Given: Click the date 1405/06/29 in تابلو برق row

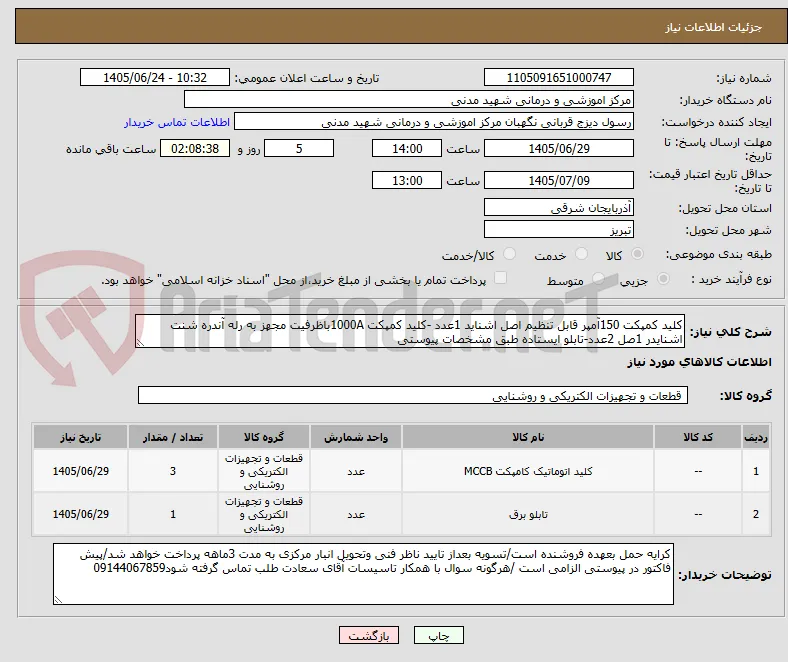Looking at the screenshot, I should (x=80, y=514).
